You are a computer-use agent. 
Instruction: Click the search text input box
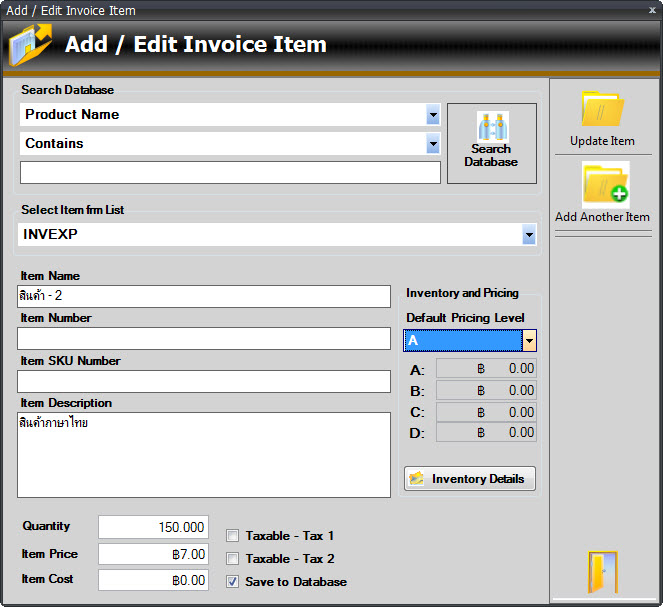point(230,173)
